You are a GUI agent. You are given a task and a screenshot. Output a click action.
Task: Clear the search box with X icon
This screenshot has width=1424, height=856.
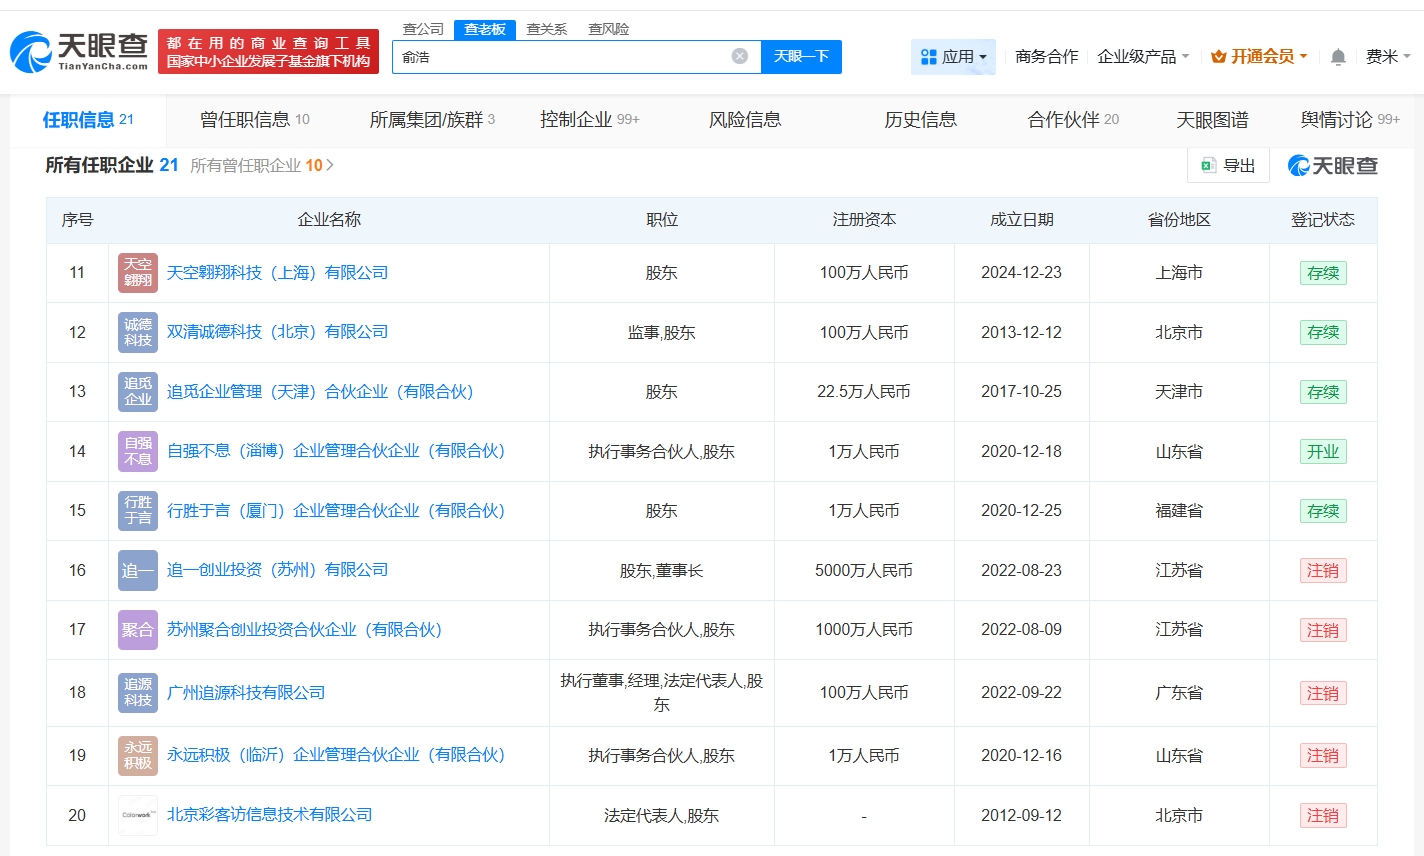pos(740,56)
